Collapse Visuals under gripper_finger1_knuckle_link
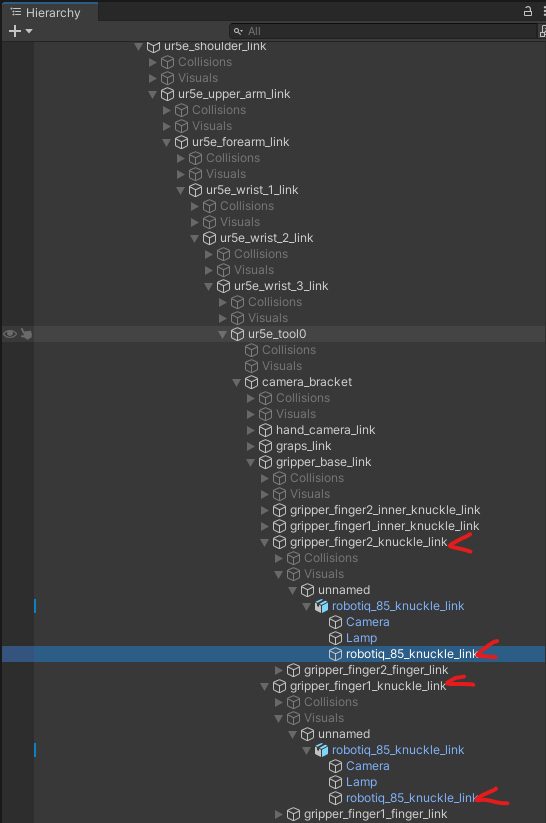The height and width of the screenshot is (823, 546). [279, 719]
